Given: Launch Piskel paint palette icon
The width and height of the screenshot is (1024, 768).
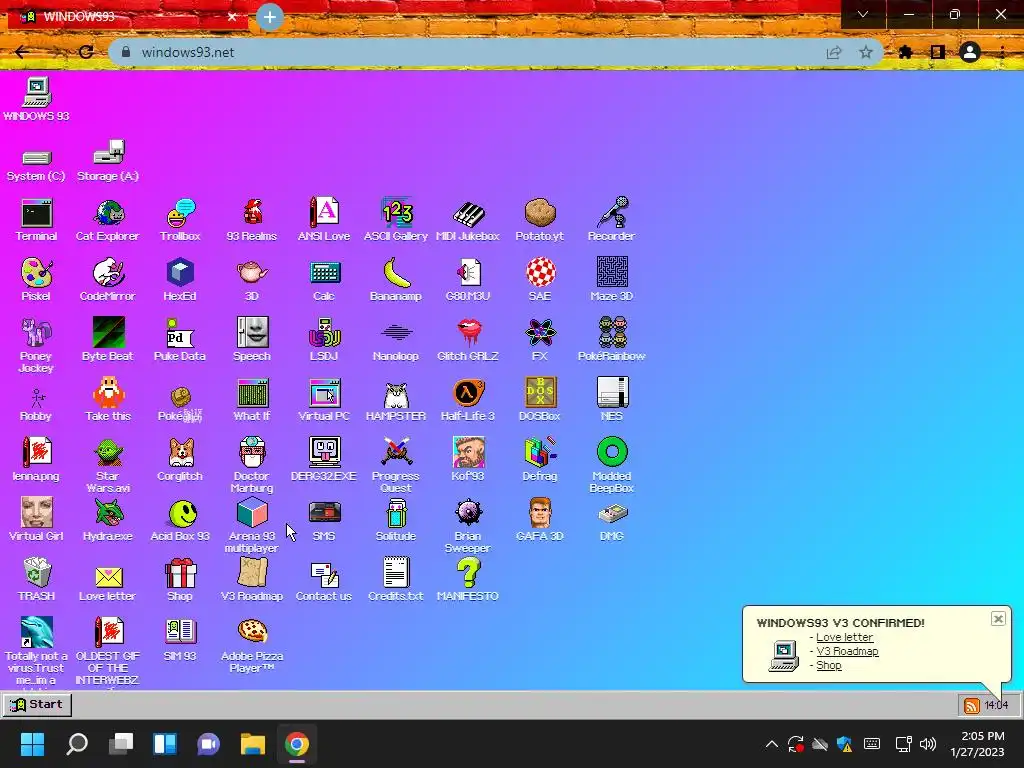Looking at the screenshot, I should point(37,280).
